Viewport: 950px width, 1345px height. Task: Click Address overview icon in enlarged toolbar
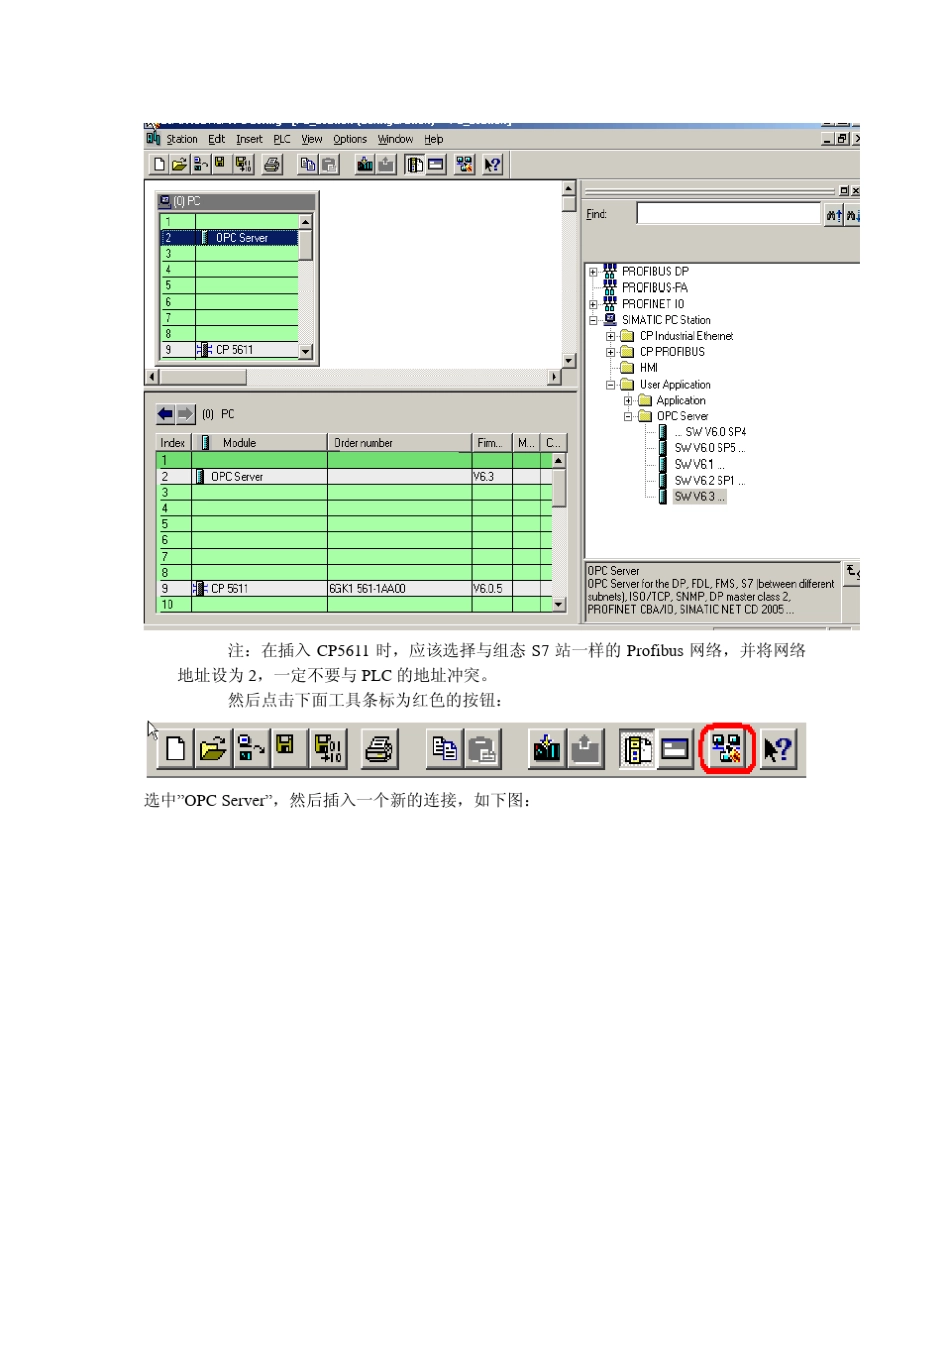[675, 748]
